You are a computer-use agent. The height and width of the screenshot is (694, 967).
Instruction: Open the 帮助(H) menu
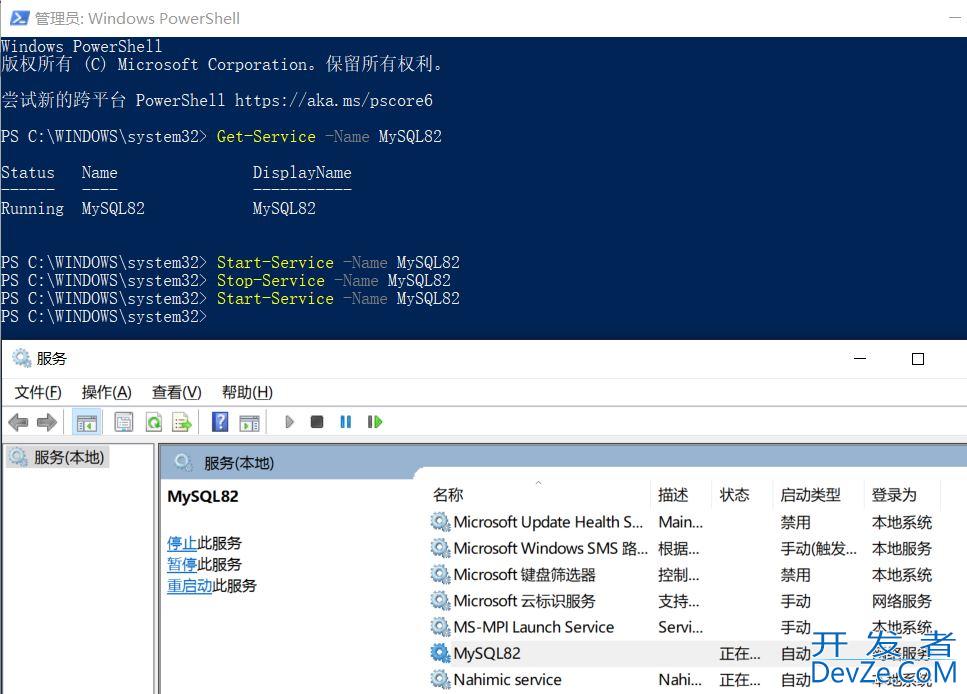(247, 392)
